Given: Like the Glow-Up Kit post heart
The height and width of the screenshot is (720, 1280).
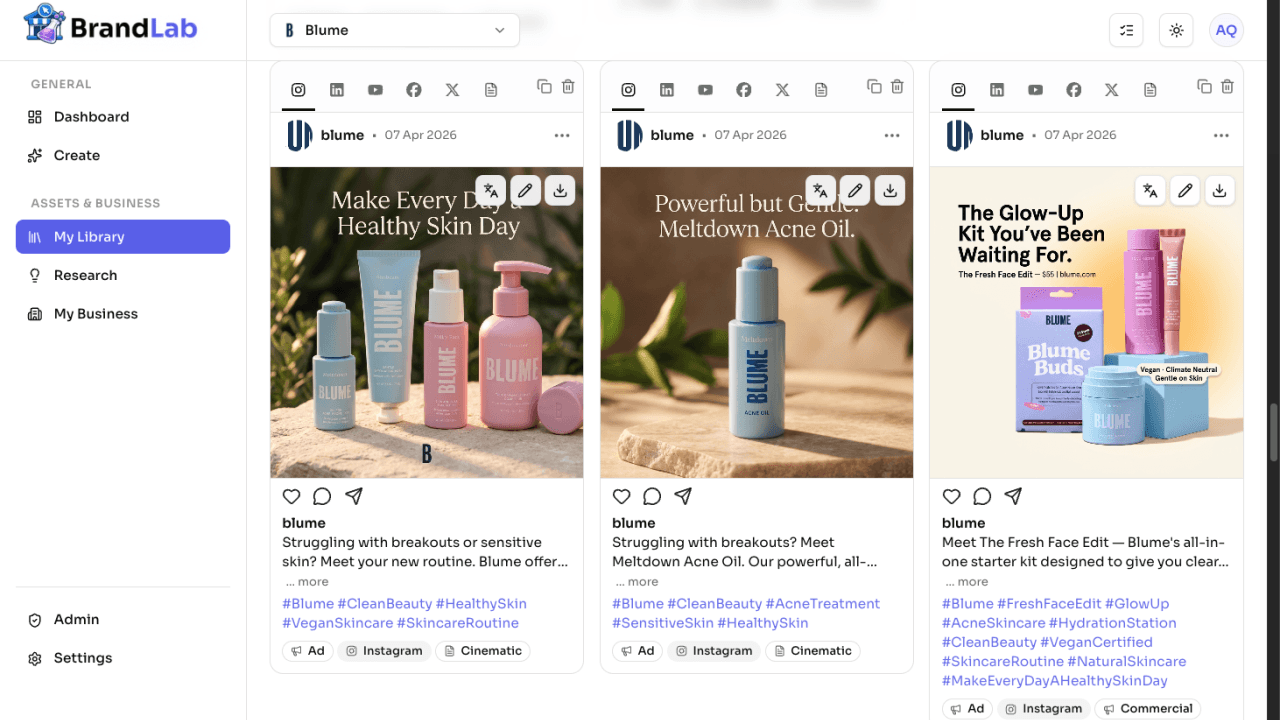Looking at the screenshot, I should [951, 496].
